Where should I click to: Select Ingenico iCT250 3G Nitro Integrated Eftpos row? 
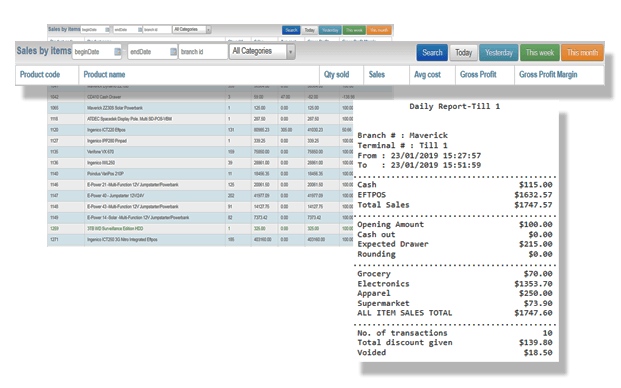[200, 240]
